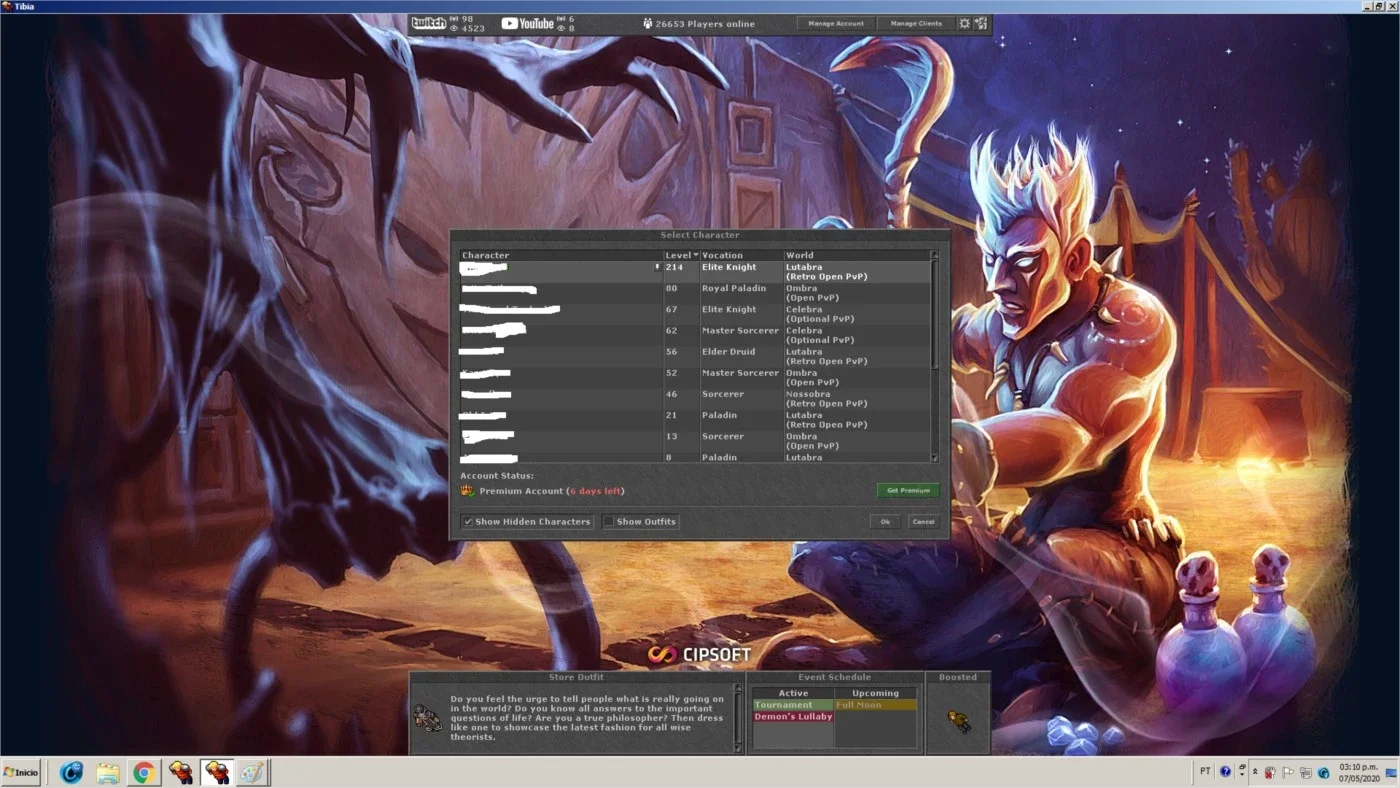Click the Tournament active event
1400x788 pixels.
click(x=793, y=705)
